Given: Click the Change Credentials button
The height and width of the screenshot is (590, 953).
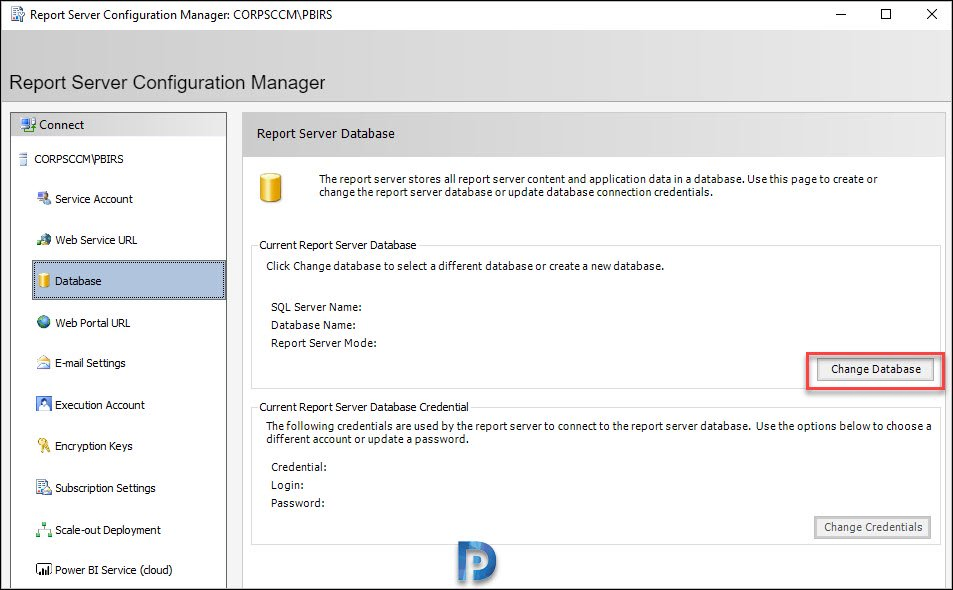Looking at the screenshot, I should click(x=873, y=527).
